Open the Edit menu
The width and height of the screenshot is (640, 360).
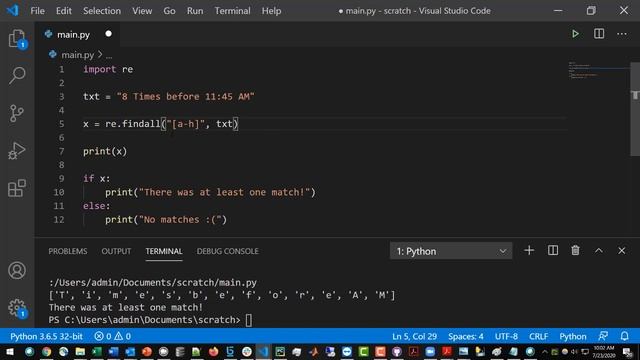(64, 11)
